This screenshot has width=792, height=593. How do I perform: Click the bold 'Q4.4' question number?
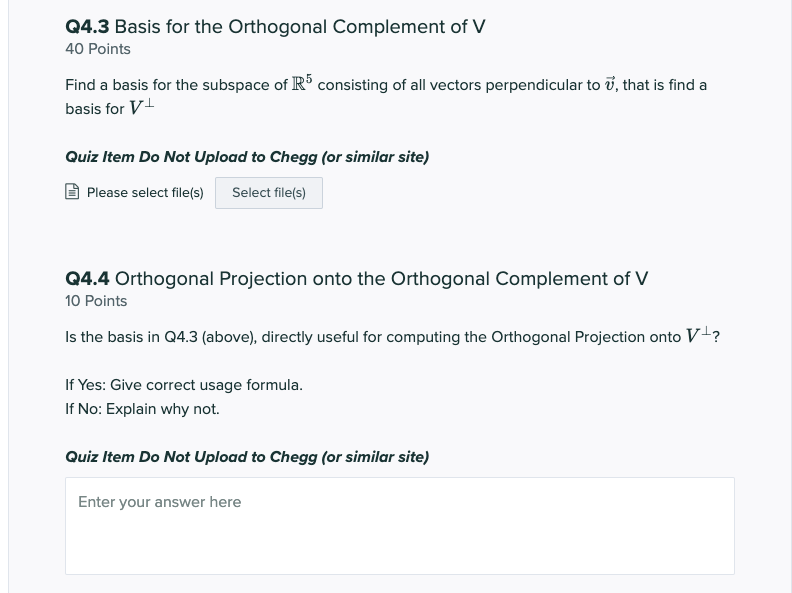tap(87, 278)
